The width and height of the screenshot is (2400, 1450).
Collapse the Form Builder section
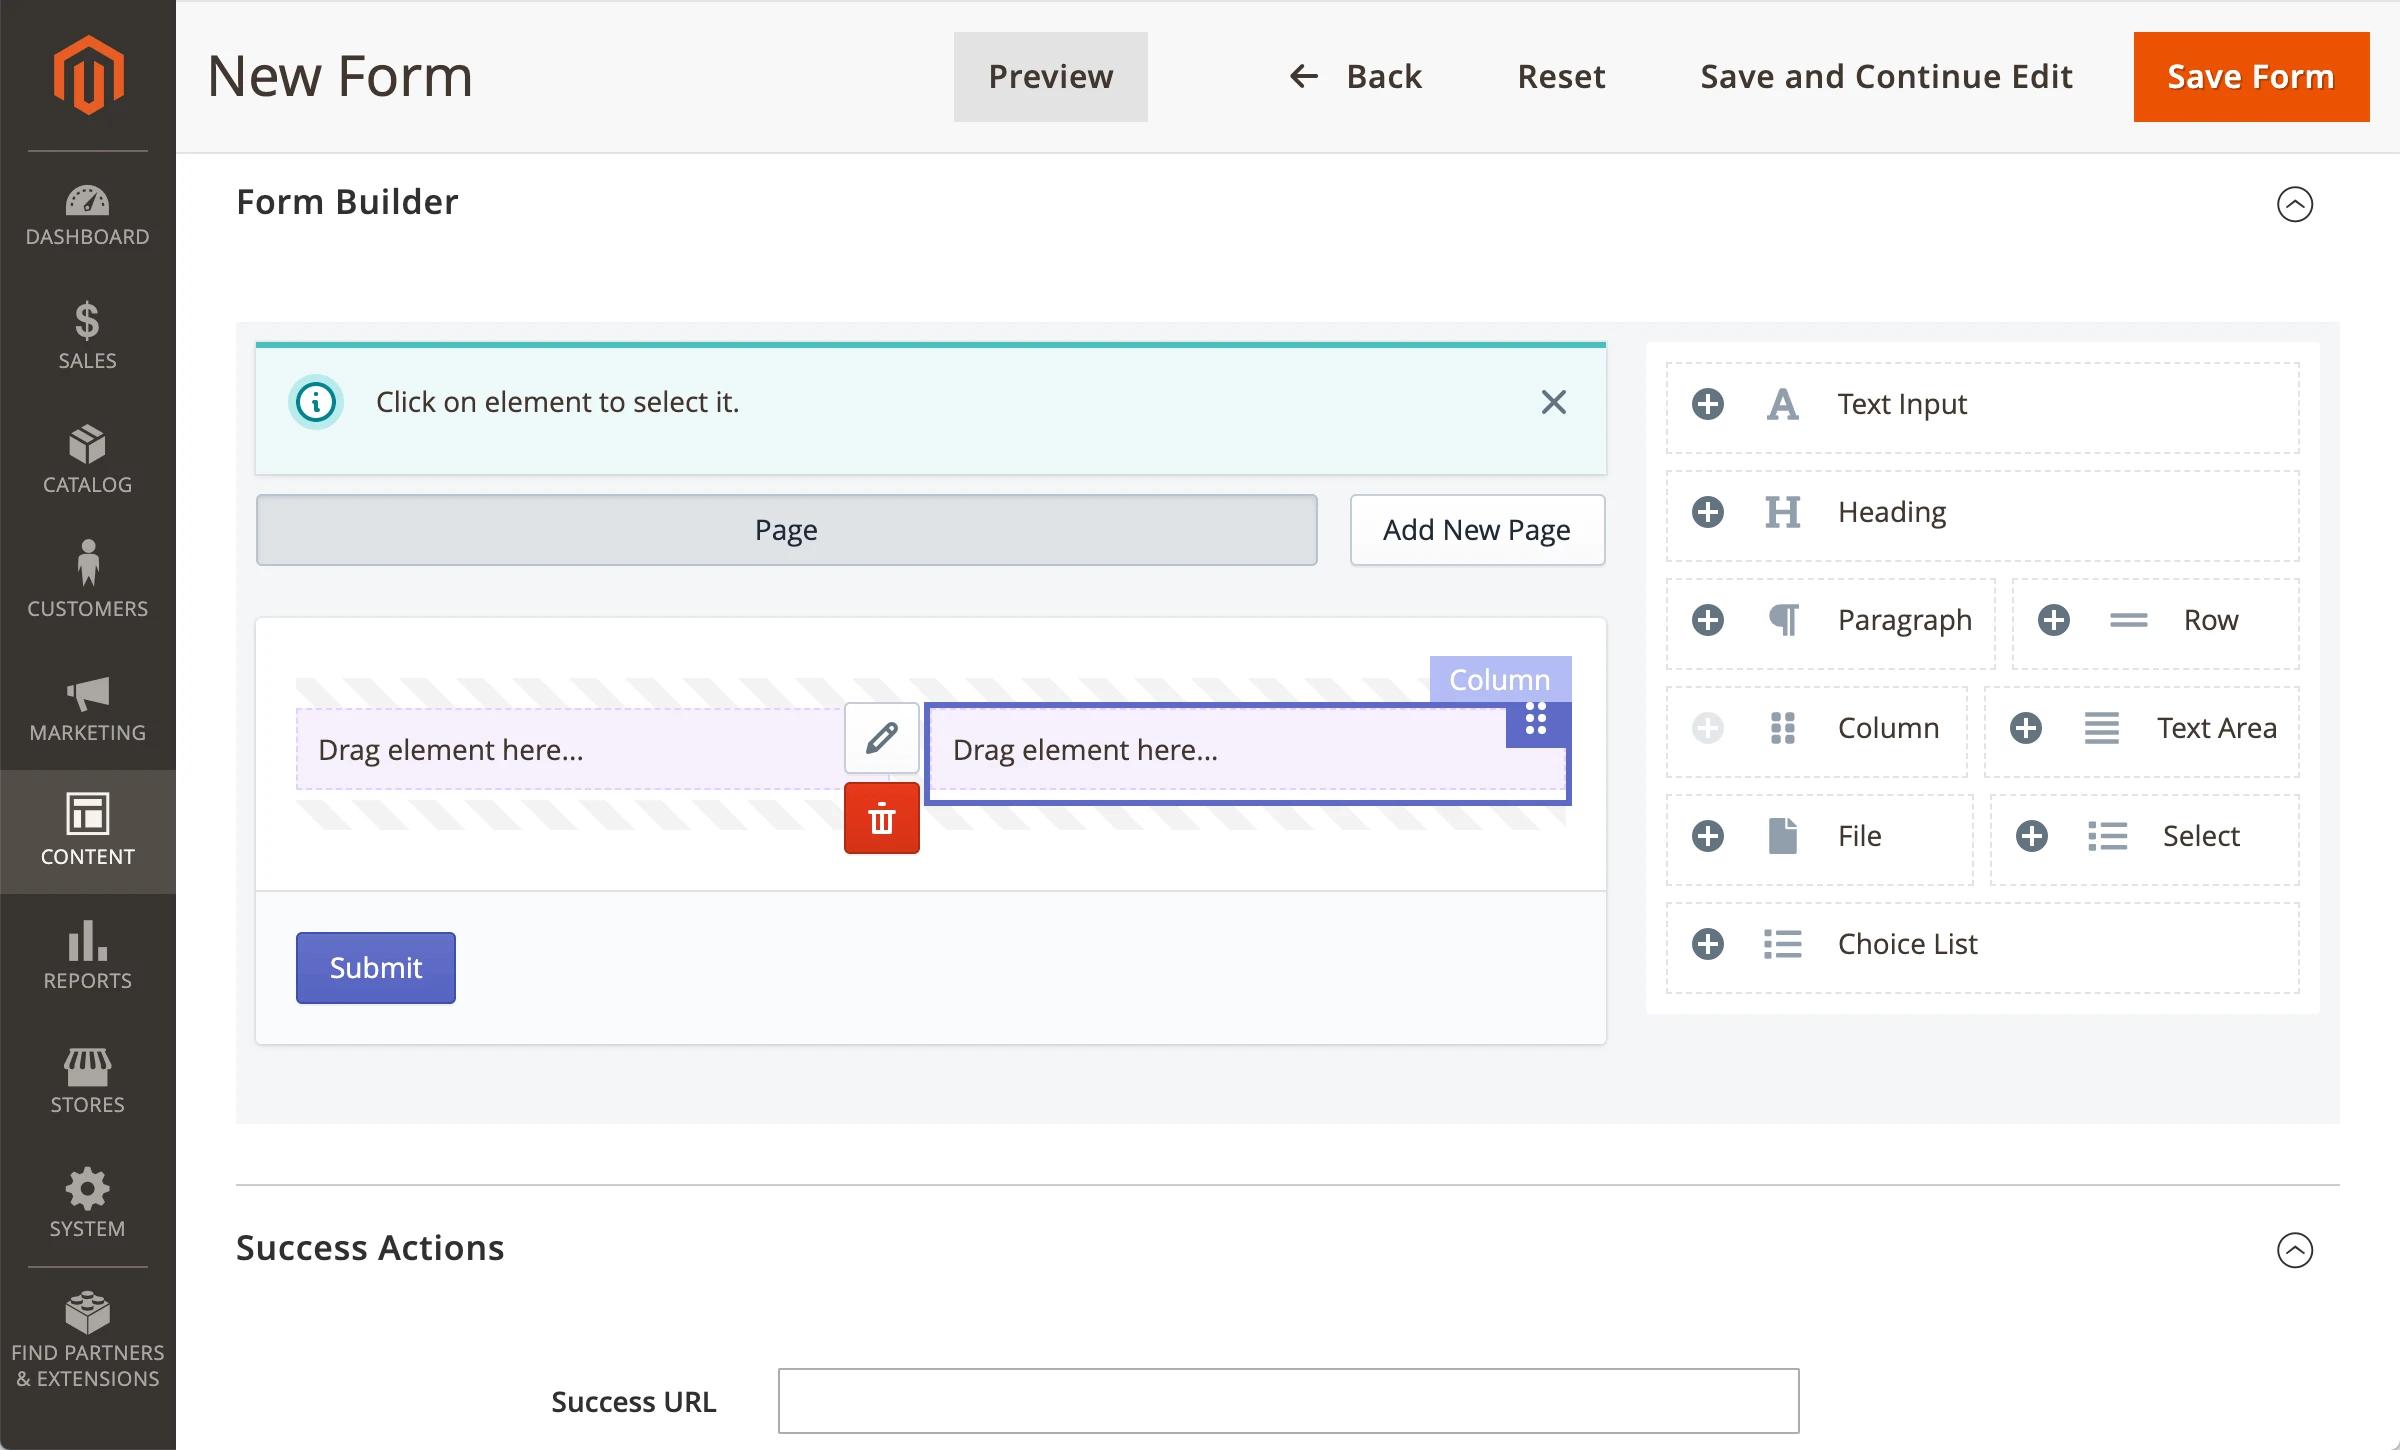(x=2294, y=204)
